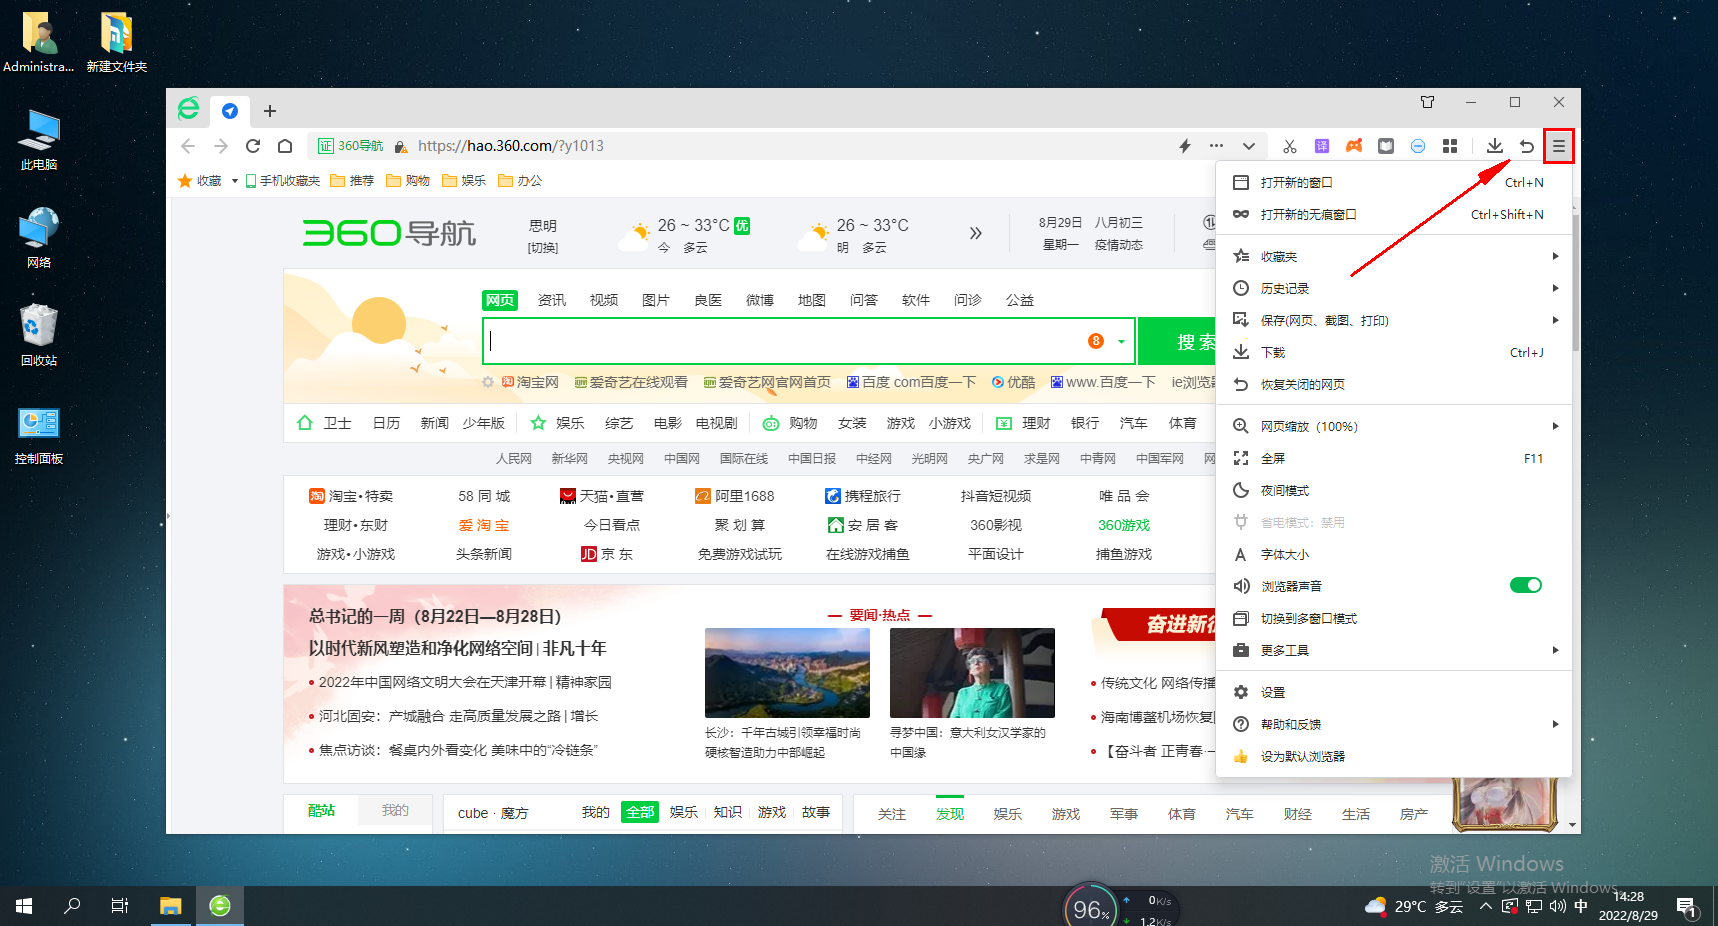
Task: Expand the more tools submenu arrow
Action: [1555, 650]
